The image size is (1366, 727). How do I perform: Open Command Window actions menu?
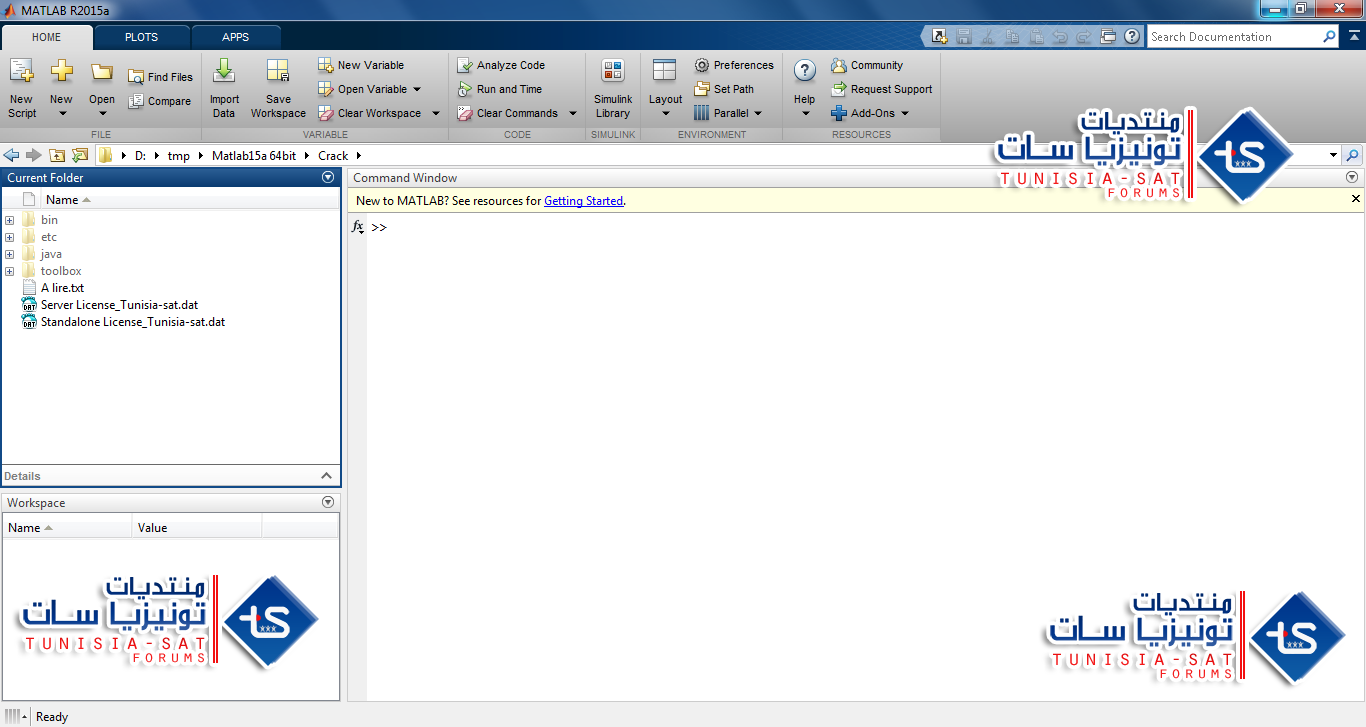[x=1352, y=177]
